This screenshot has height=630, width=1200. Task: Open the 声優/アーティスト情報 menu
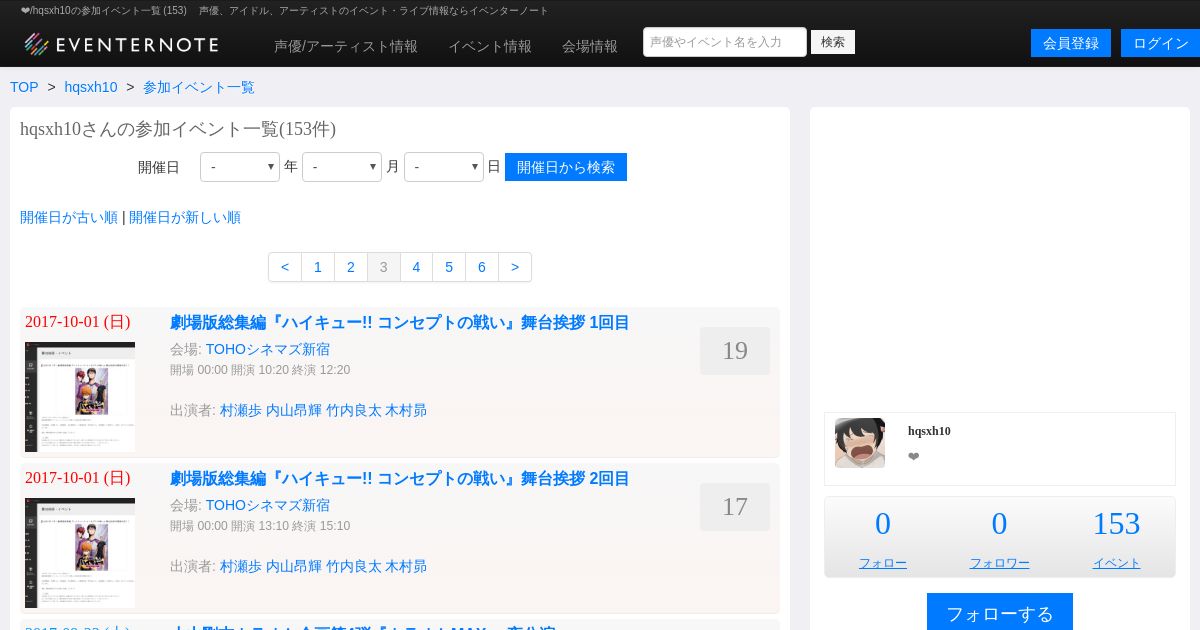coord(346,46)
